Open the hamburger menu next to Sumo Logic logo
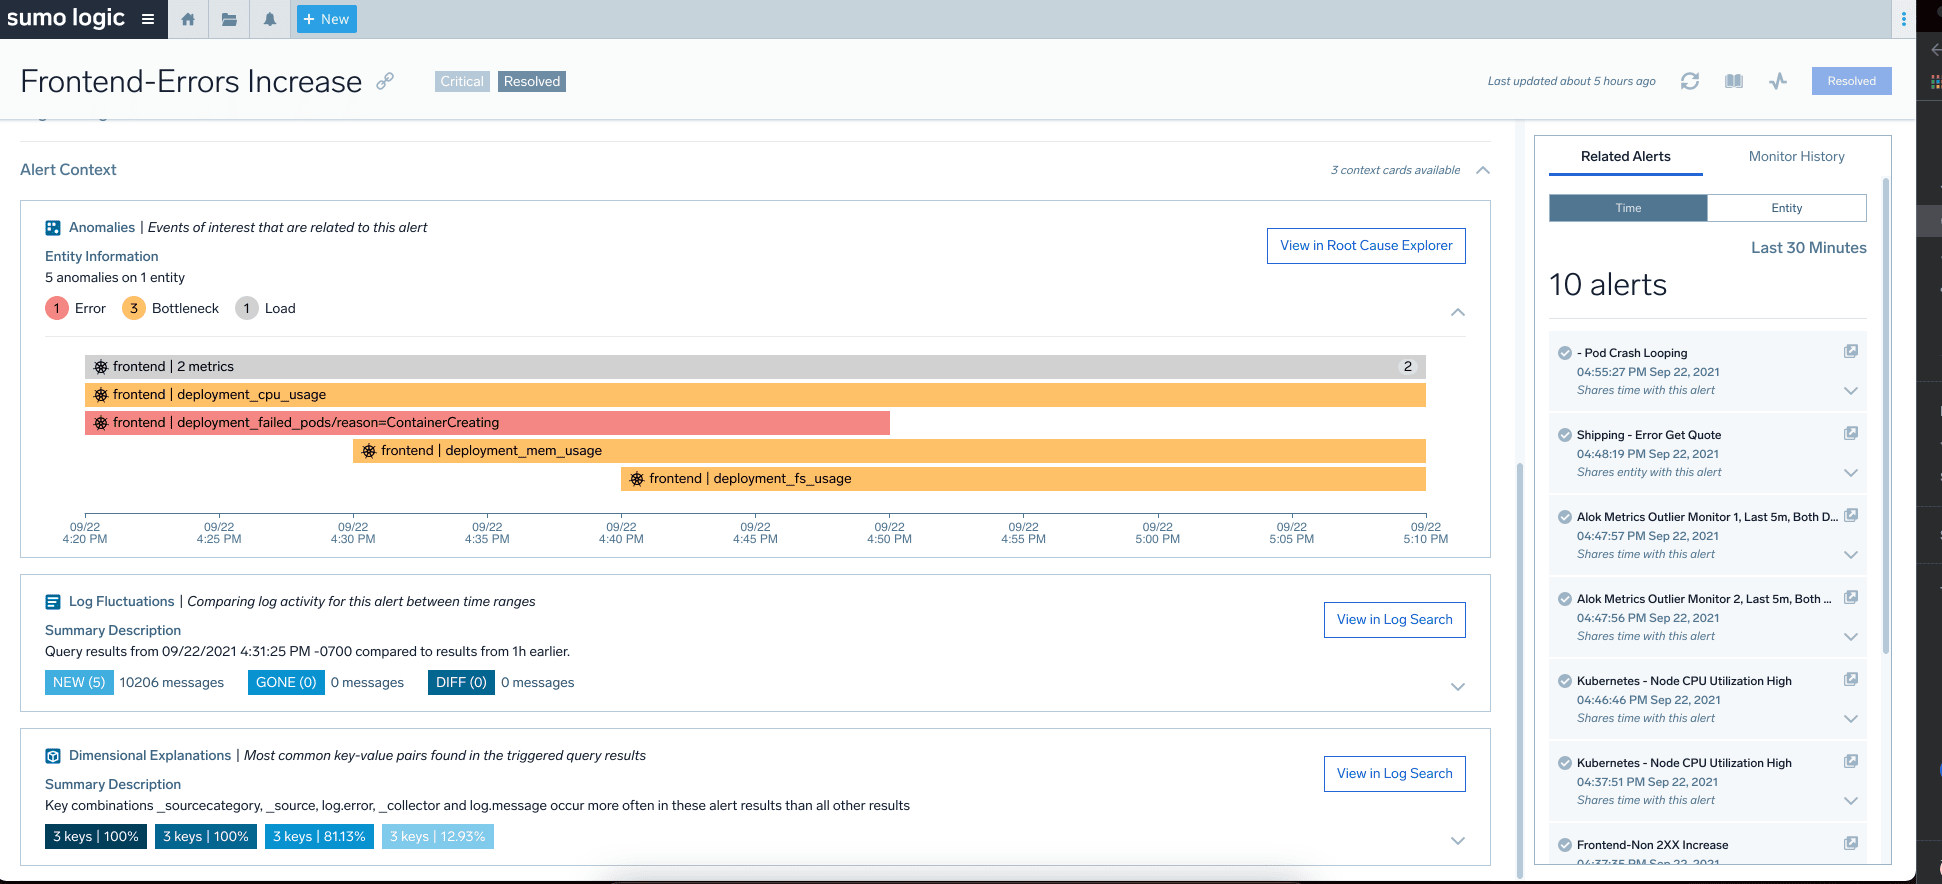The width and height of the screenshot is (1942, 884). 148,19
